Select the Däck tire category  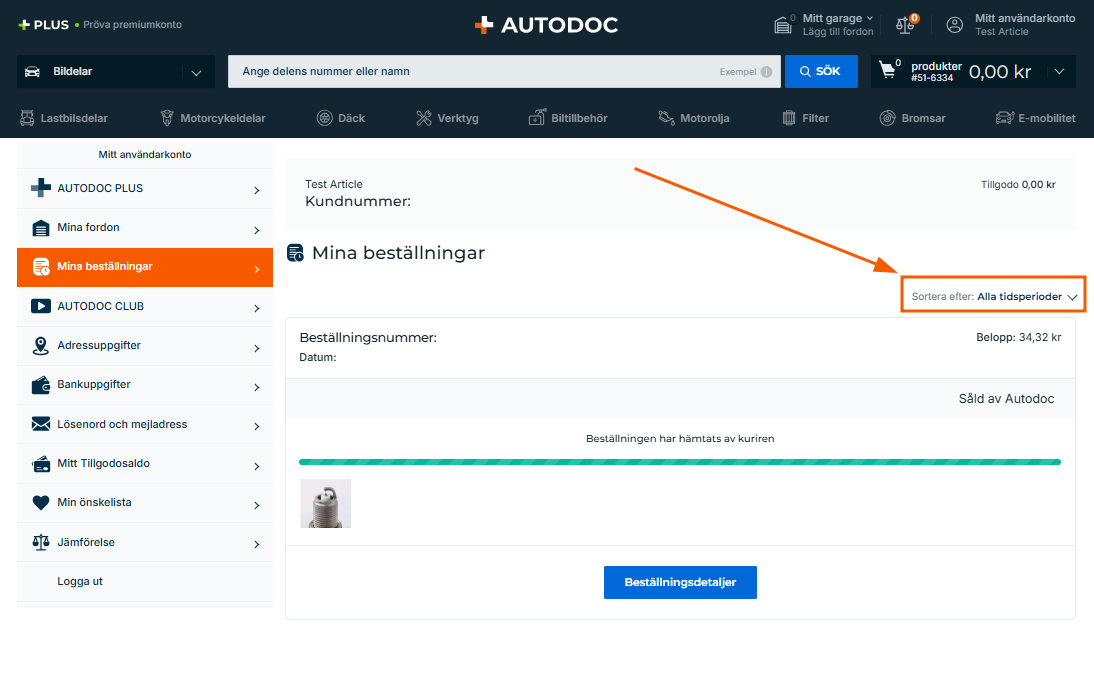(340, 118)
